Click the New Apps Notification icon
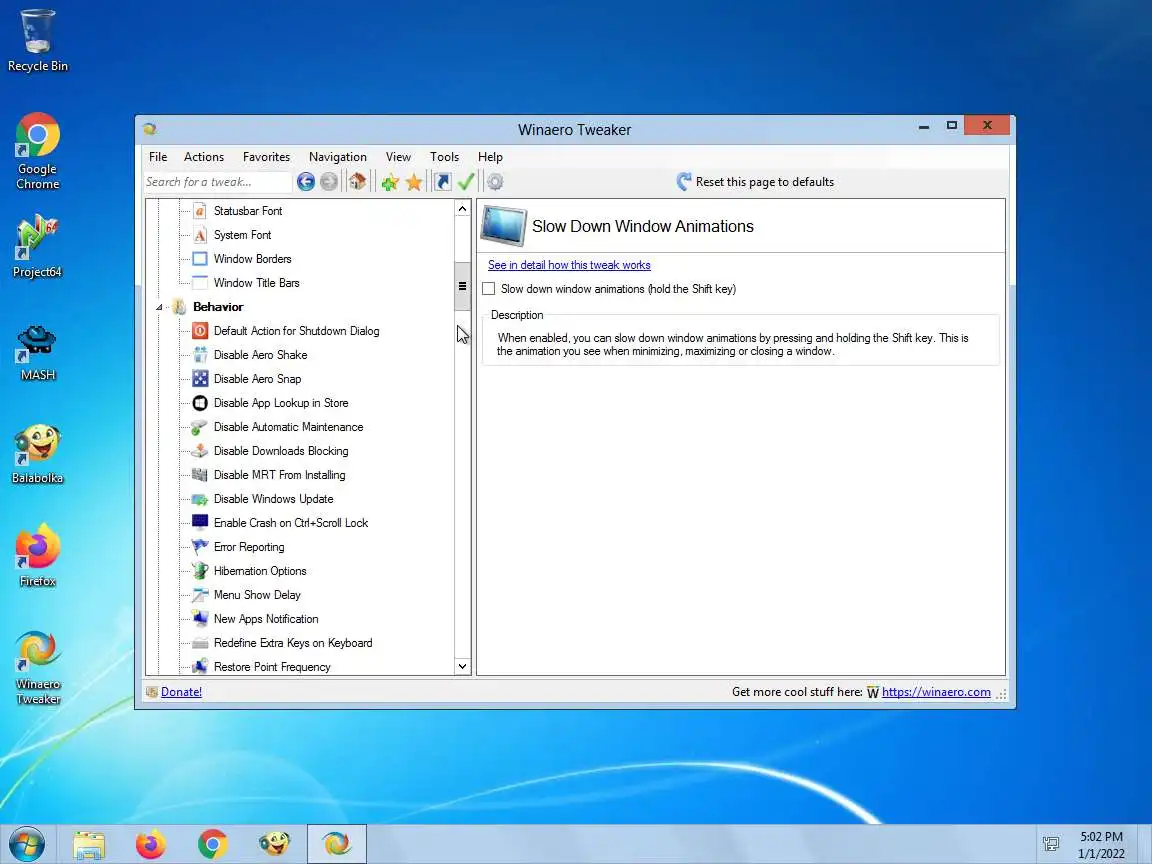Viewport: 1152px width, 864px height. [200, 619]
